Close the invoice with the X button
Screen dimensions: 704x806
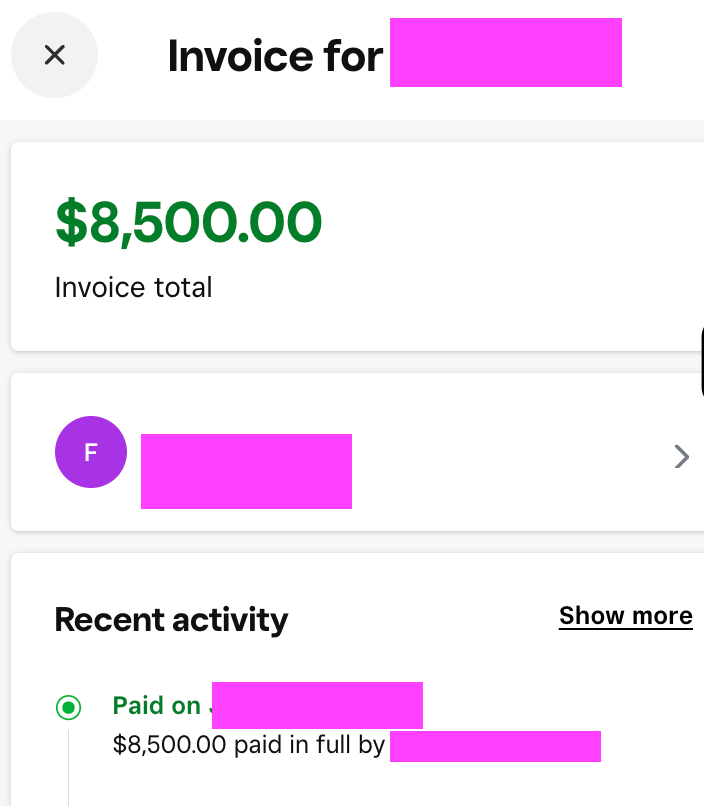coord(54,55)
